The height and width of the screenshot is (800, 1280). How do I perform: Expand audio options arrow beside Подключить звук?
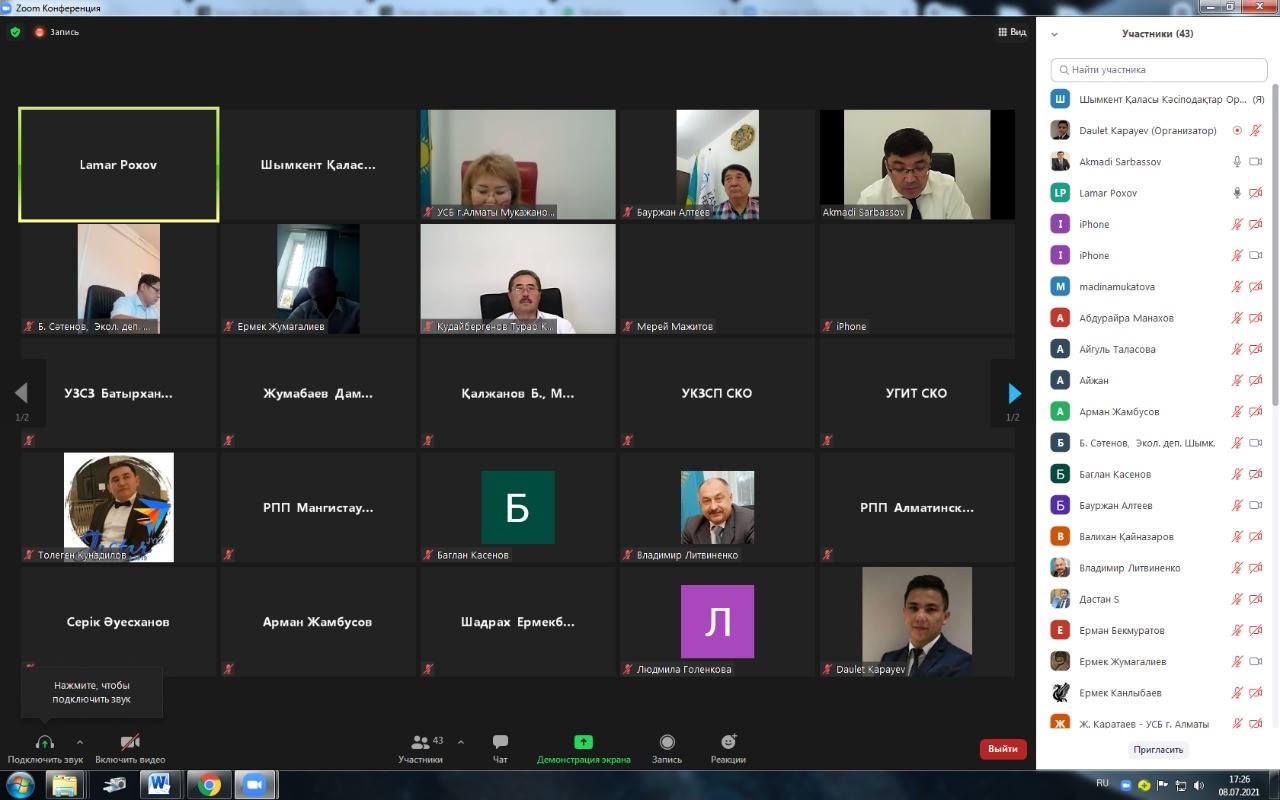80,742
